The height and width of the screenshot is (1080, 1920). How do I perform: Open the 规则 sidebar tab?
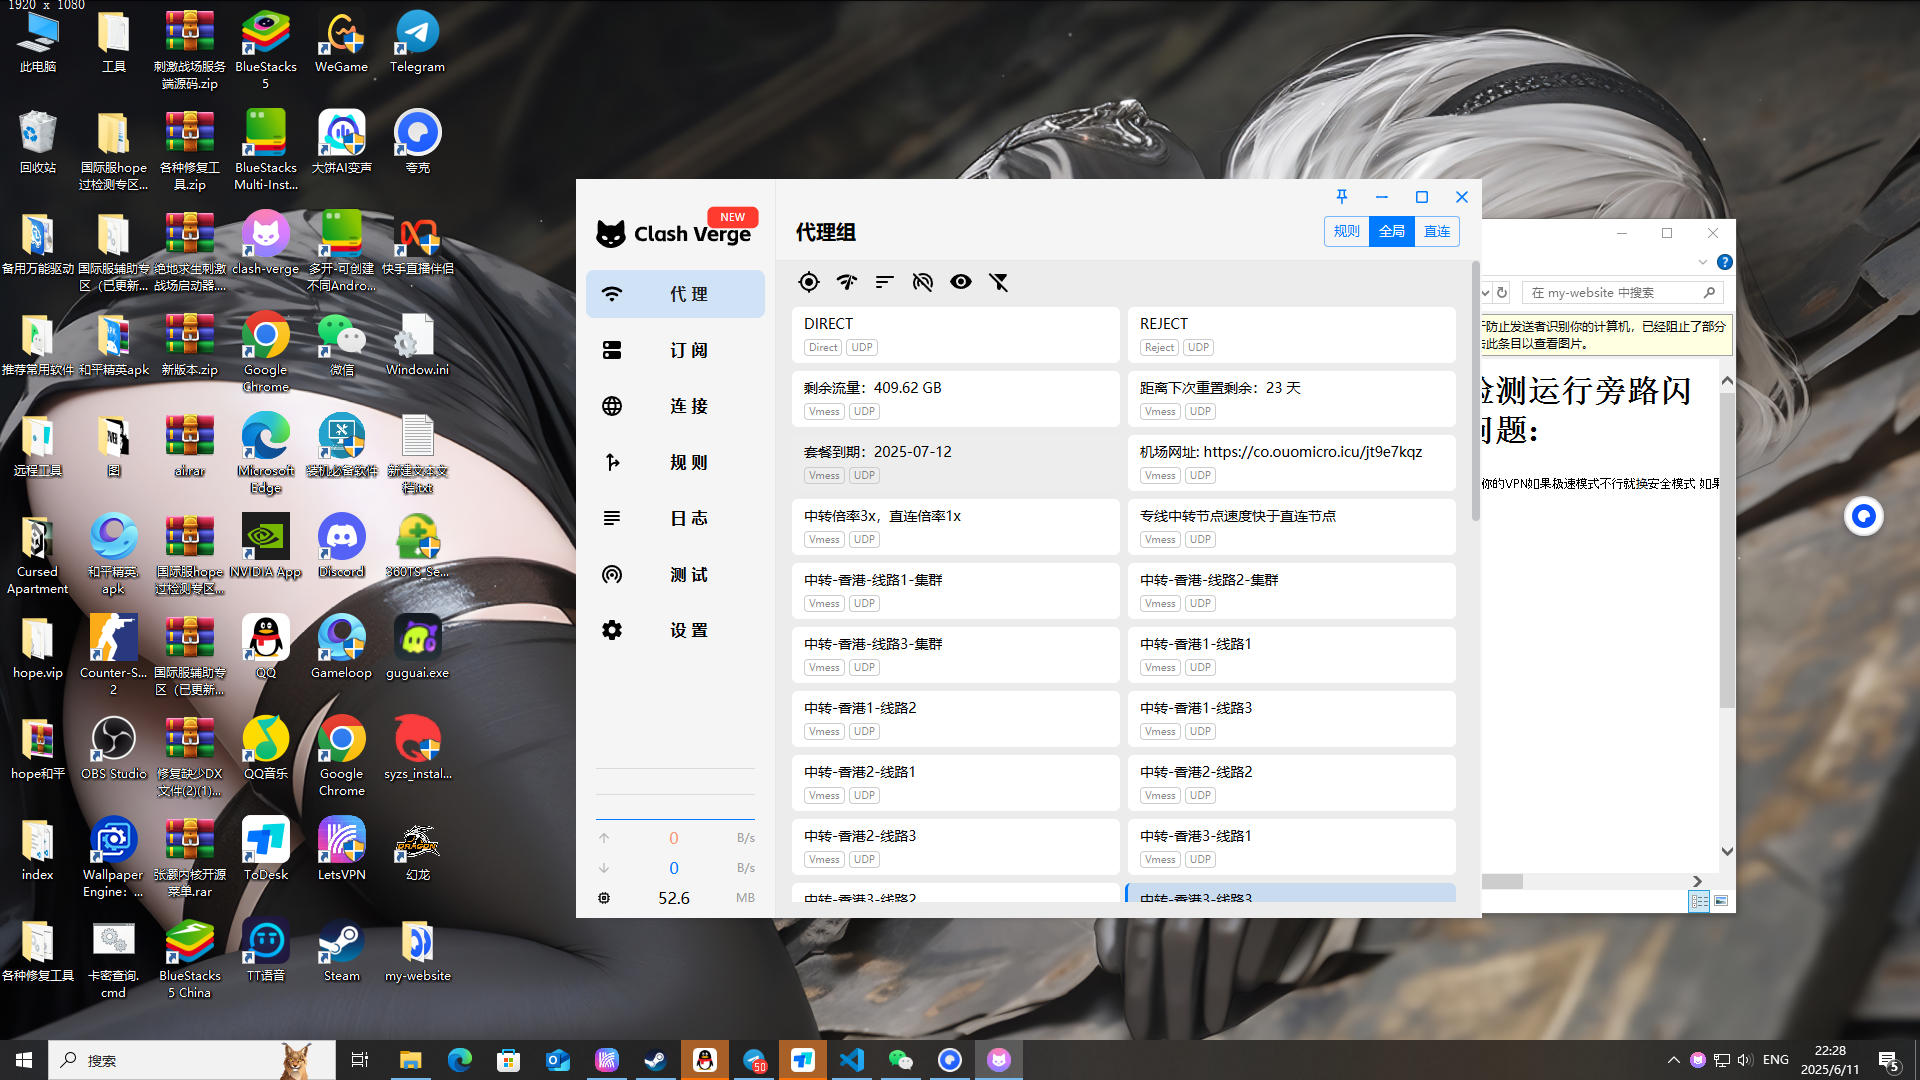click(675, 462)
